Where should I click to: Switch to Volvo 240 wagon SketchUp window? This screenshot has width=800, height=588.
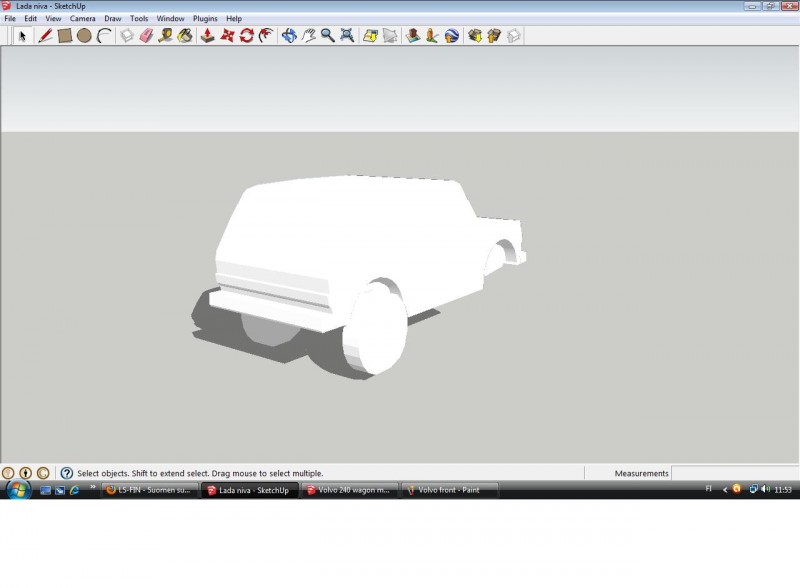tap(350, 491)
